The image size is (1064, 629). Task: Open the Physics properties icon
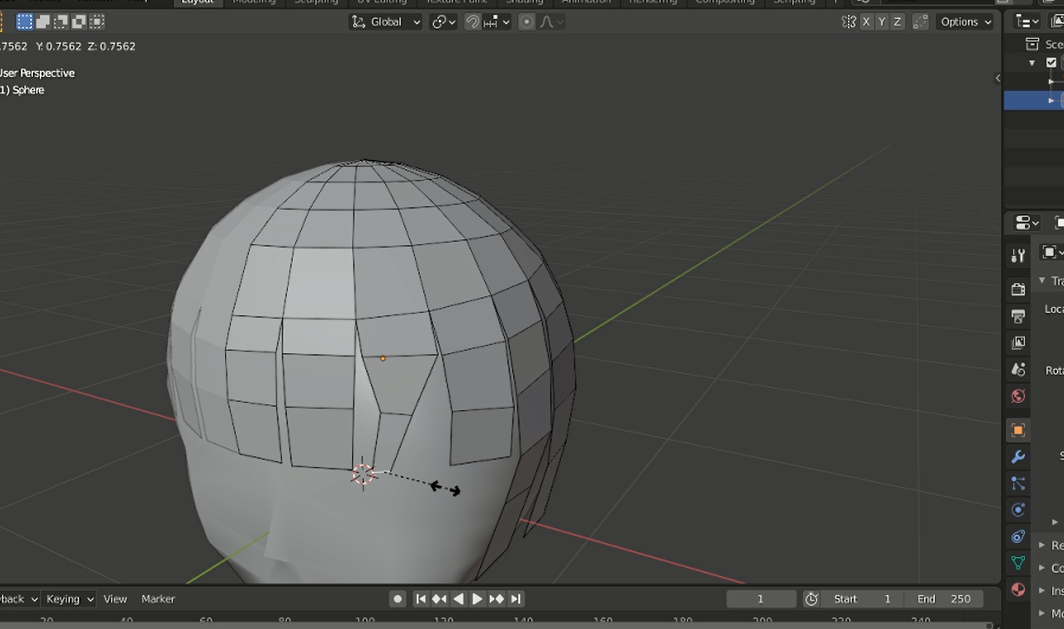[1018, 510]
